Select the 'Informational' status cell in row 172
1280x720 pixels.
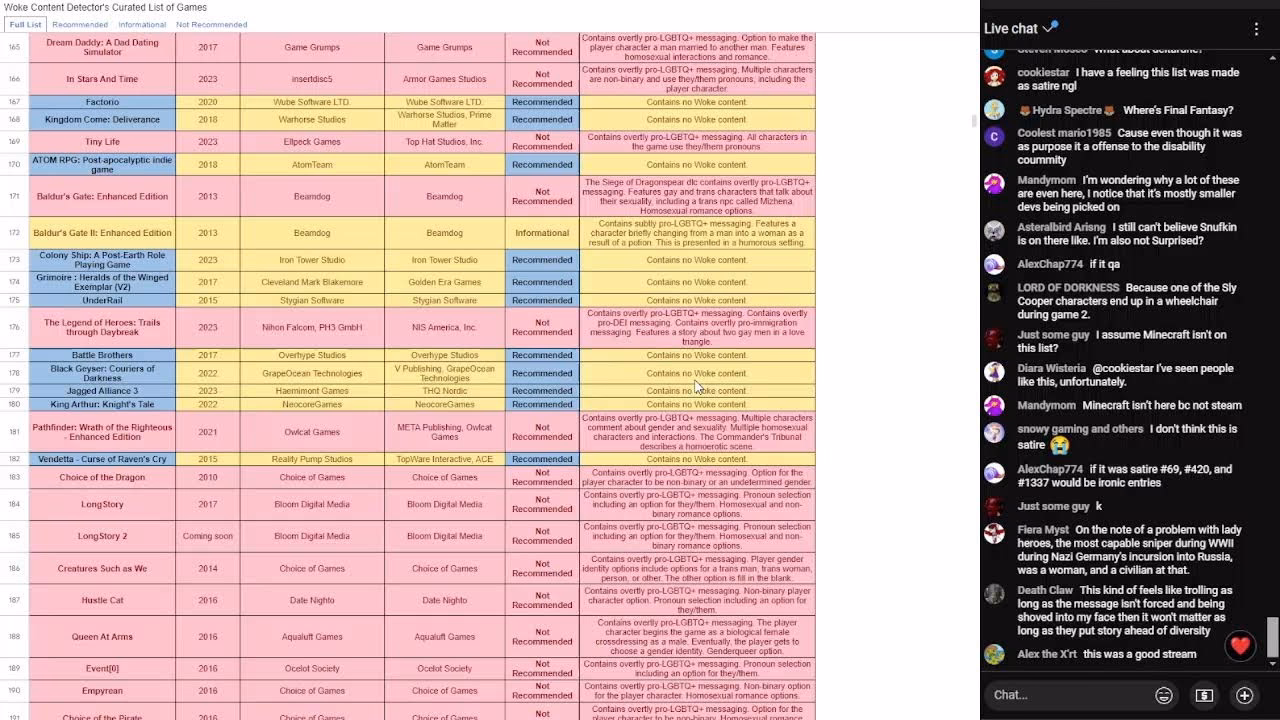pos(542,233)
